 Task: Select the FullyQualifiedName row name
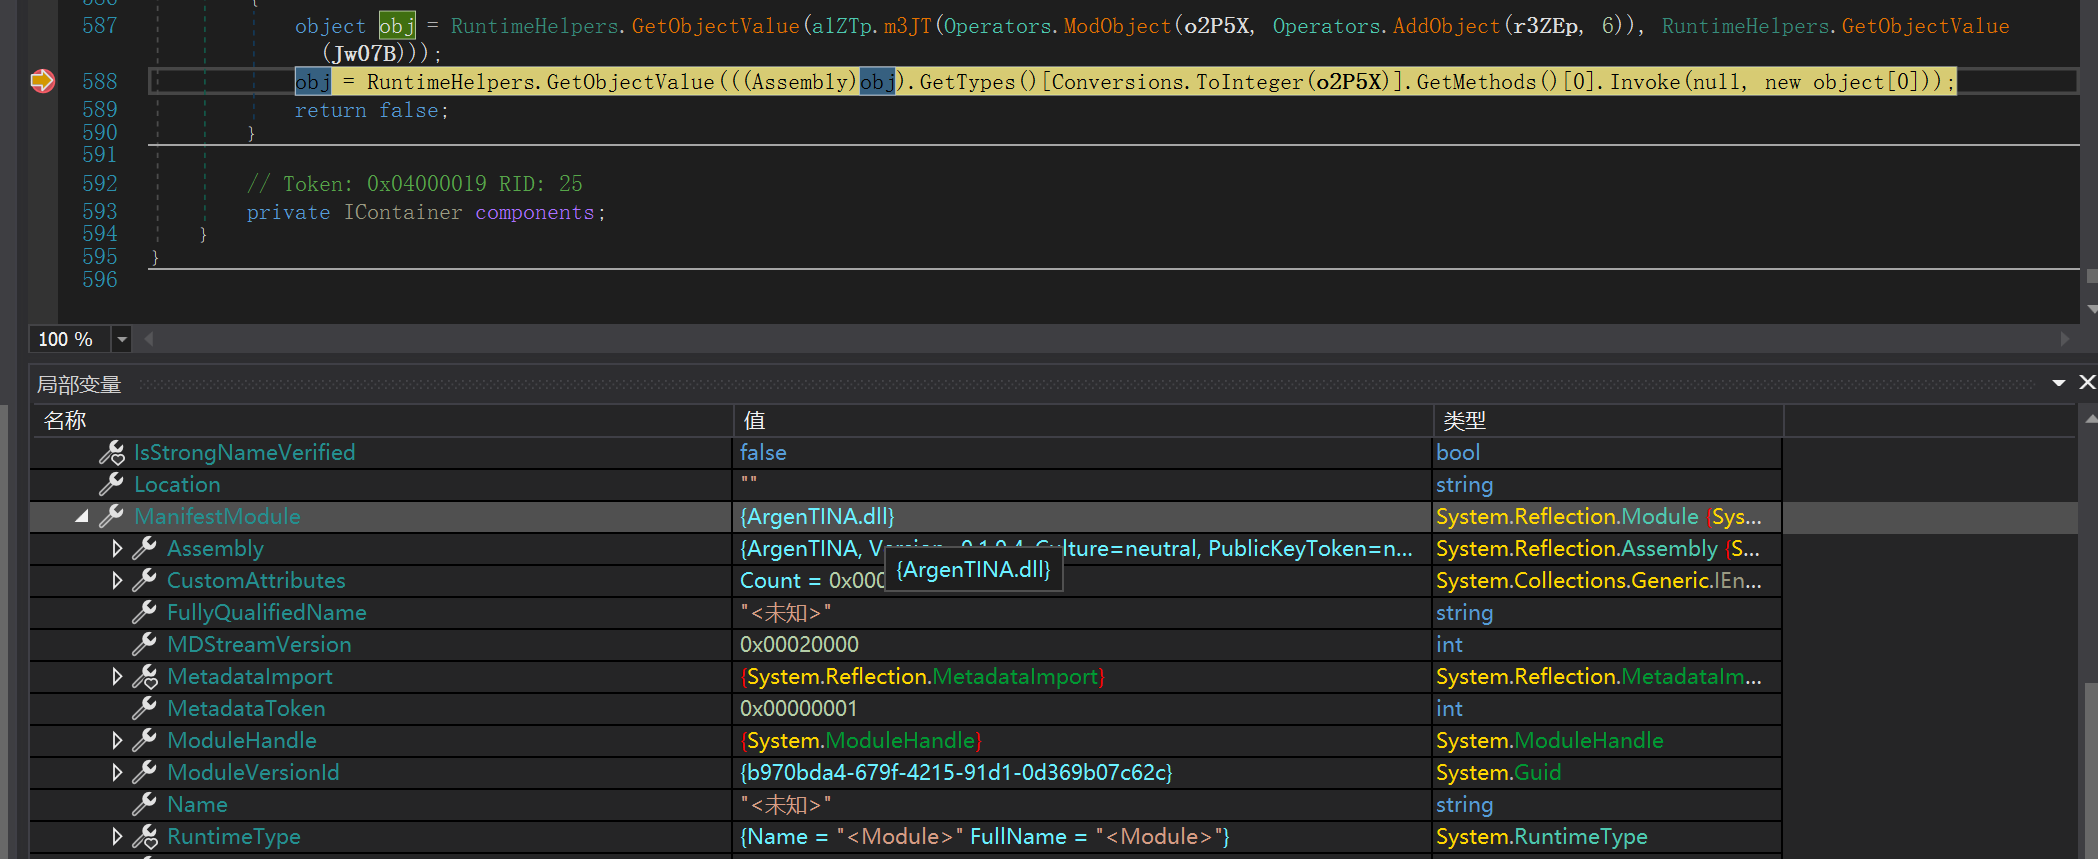click(267, 613)
